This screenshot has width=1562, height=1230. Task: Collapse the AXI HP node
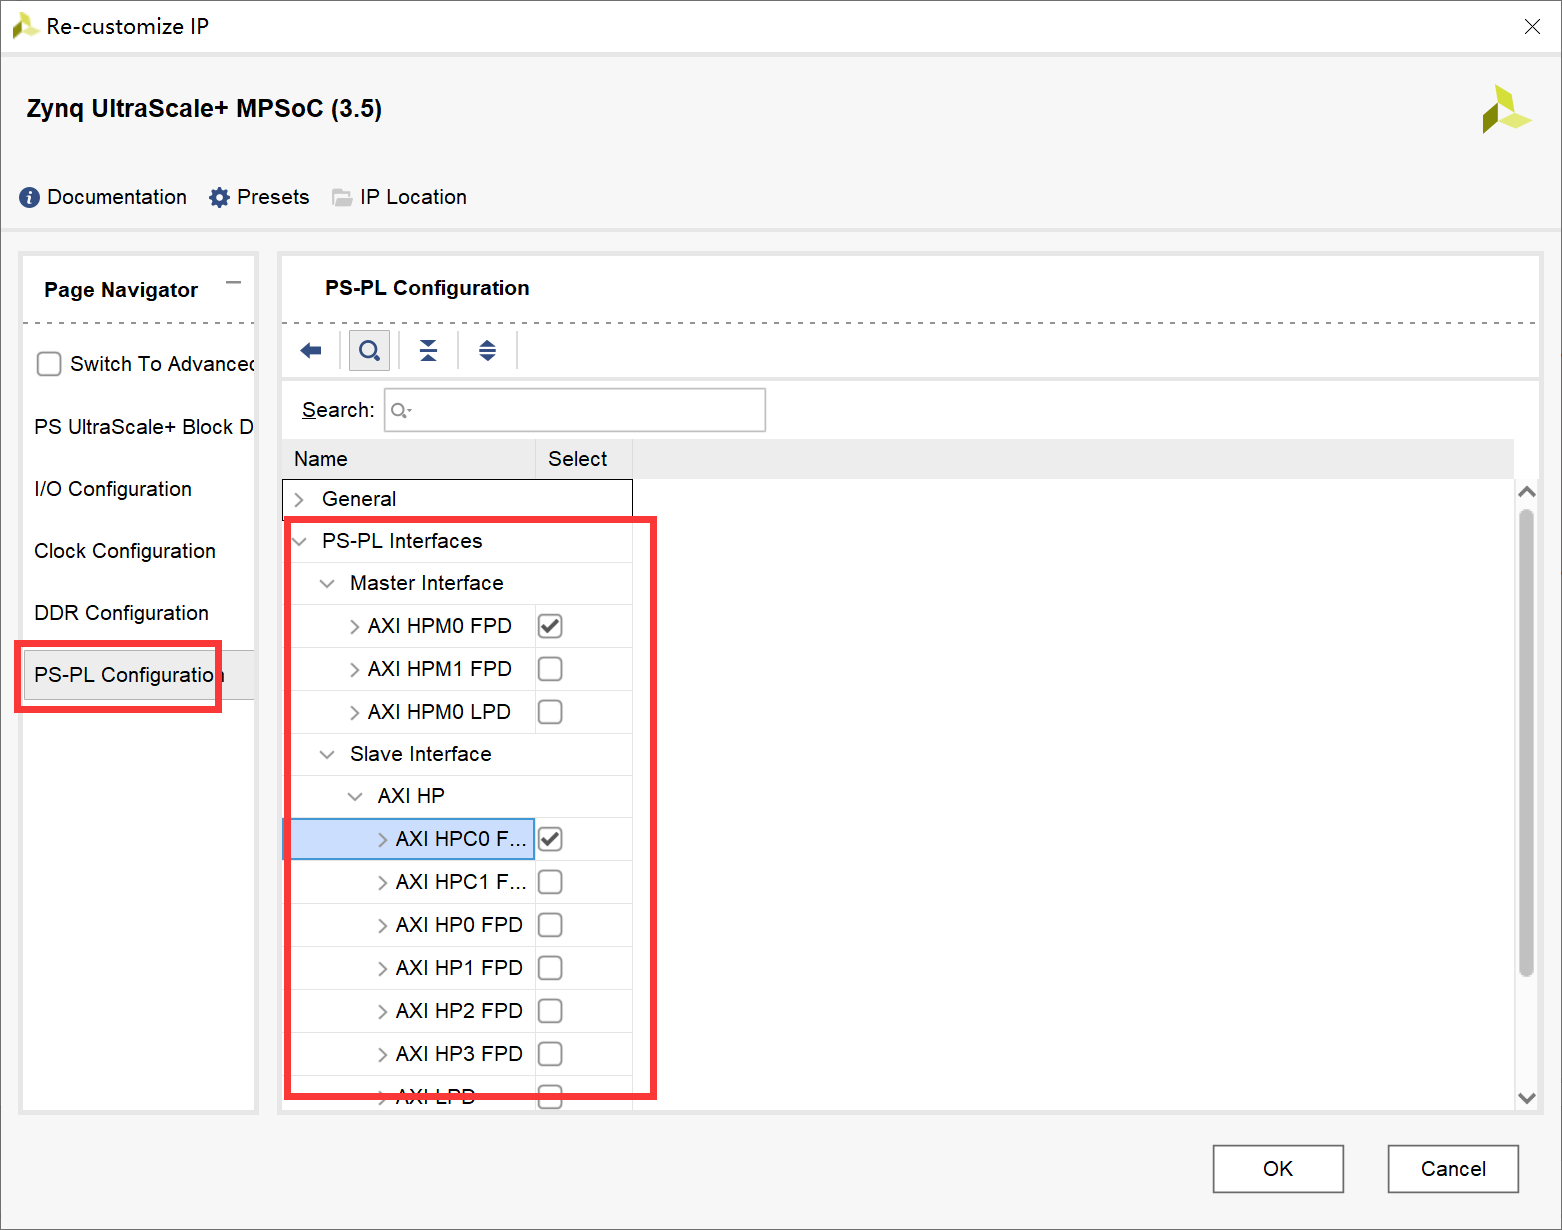click(355, 796)
